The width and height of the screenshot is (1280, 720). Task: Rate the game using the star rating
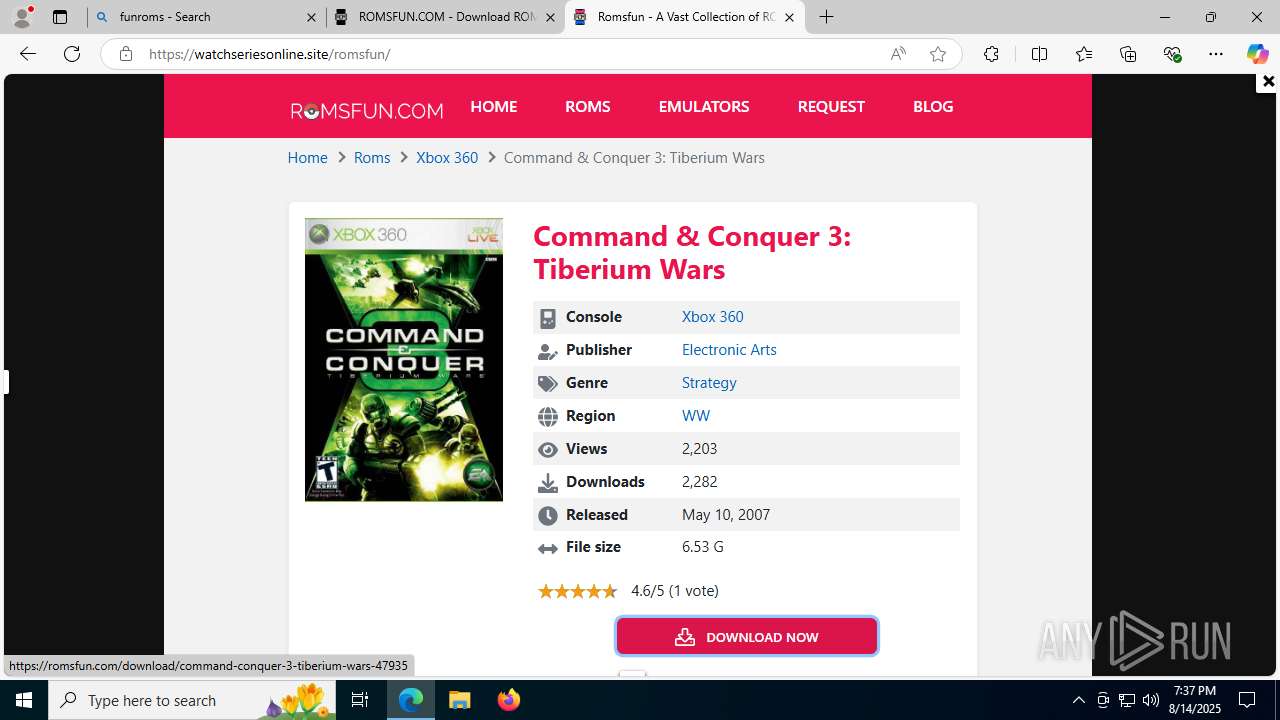tap(577, 591)
